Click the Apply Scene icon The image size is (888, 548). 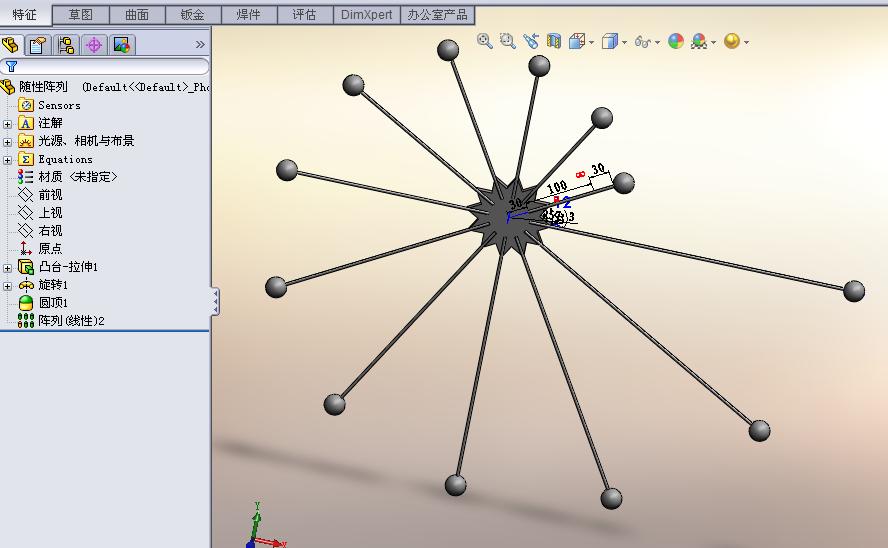click(x=699, y=41)
